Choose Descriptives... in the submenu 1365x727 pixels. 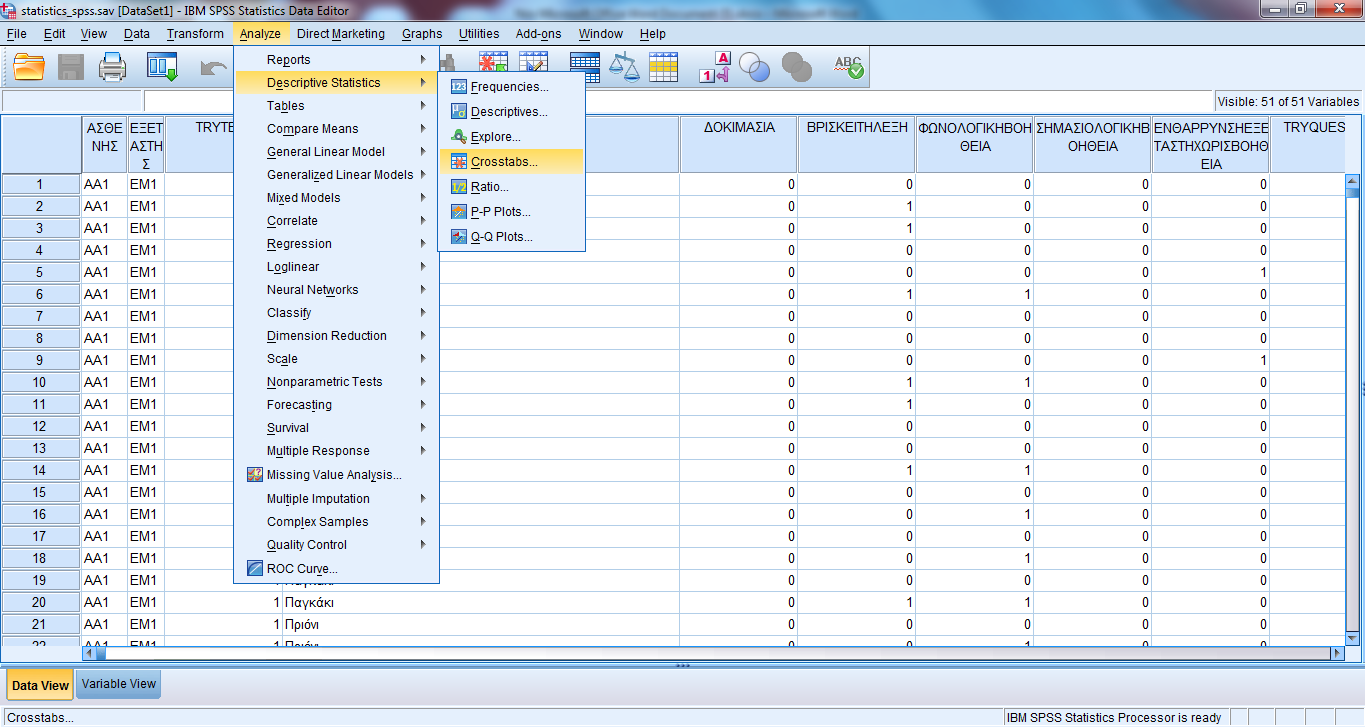point(511,112)
